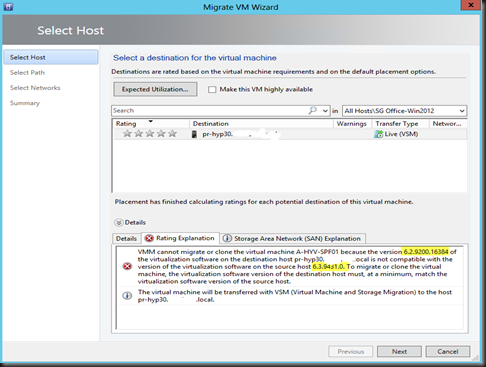
Task: Click the info icon on SAN Explanation tab
Action: tap(227, 238)
